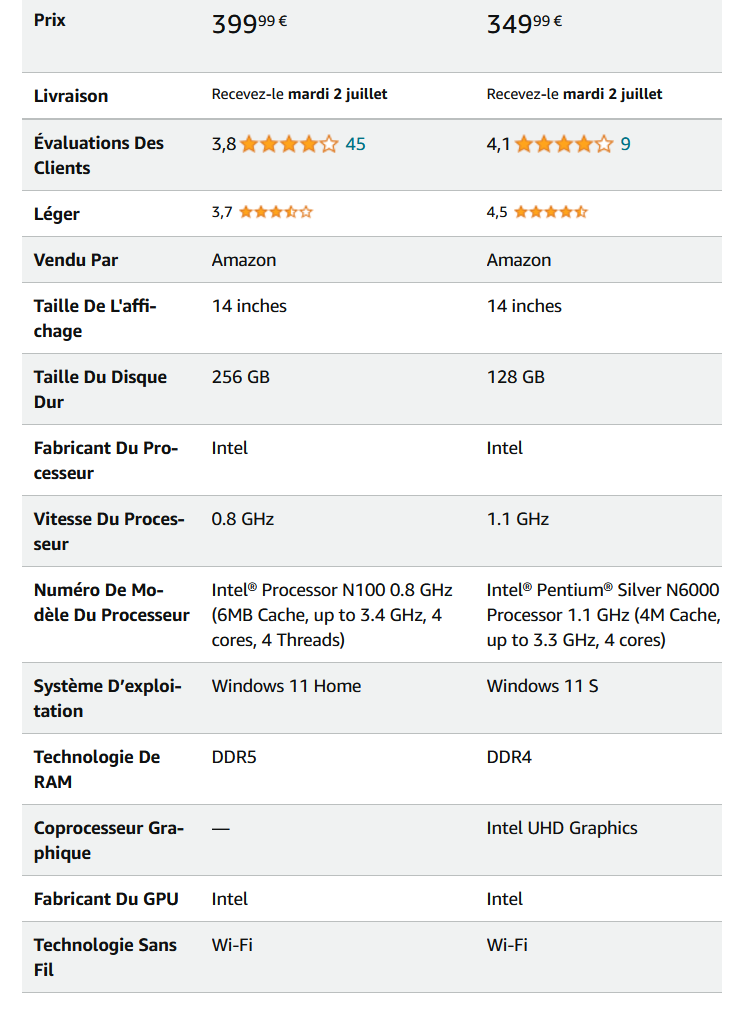This screenshot has width=732, height=1019.
Task: Click first product's mardi 2 juillet delivery text
Action: click(x=337, y=94)
